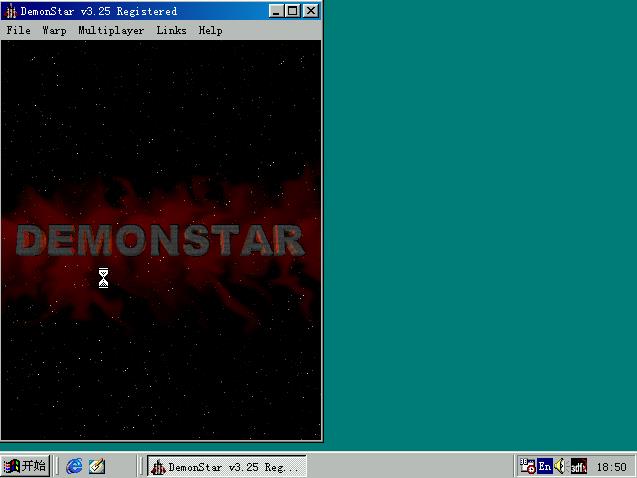Viewport: 637px width, 478px height.
Task: Open the volume speaker tray icon
Action: [x=560, y=466]
